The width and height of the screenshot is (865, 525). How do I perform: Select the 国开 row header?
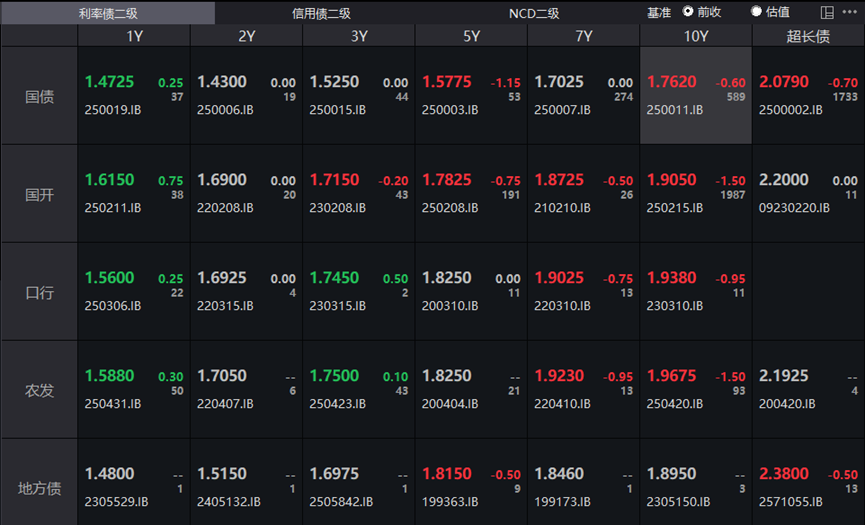pyautogui.click(x=40, y=194)
